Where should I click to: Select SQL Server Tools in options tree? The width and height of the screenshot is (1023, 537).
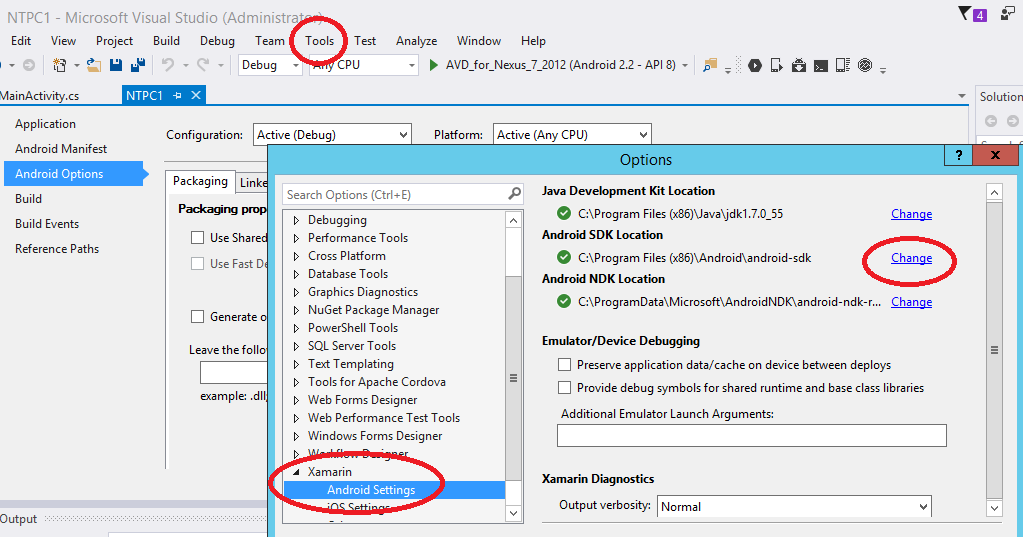(x=352, y=346)
